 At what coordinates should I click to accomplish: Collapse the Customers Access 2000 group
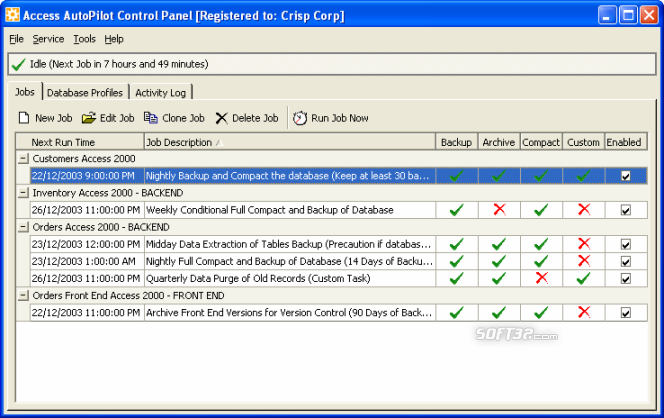(23, 159)
